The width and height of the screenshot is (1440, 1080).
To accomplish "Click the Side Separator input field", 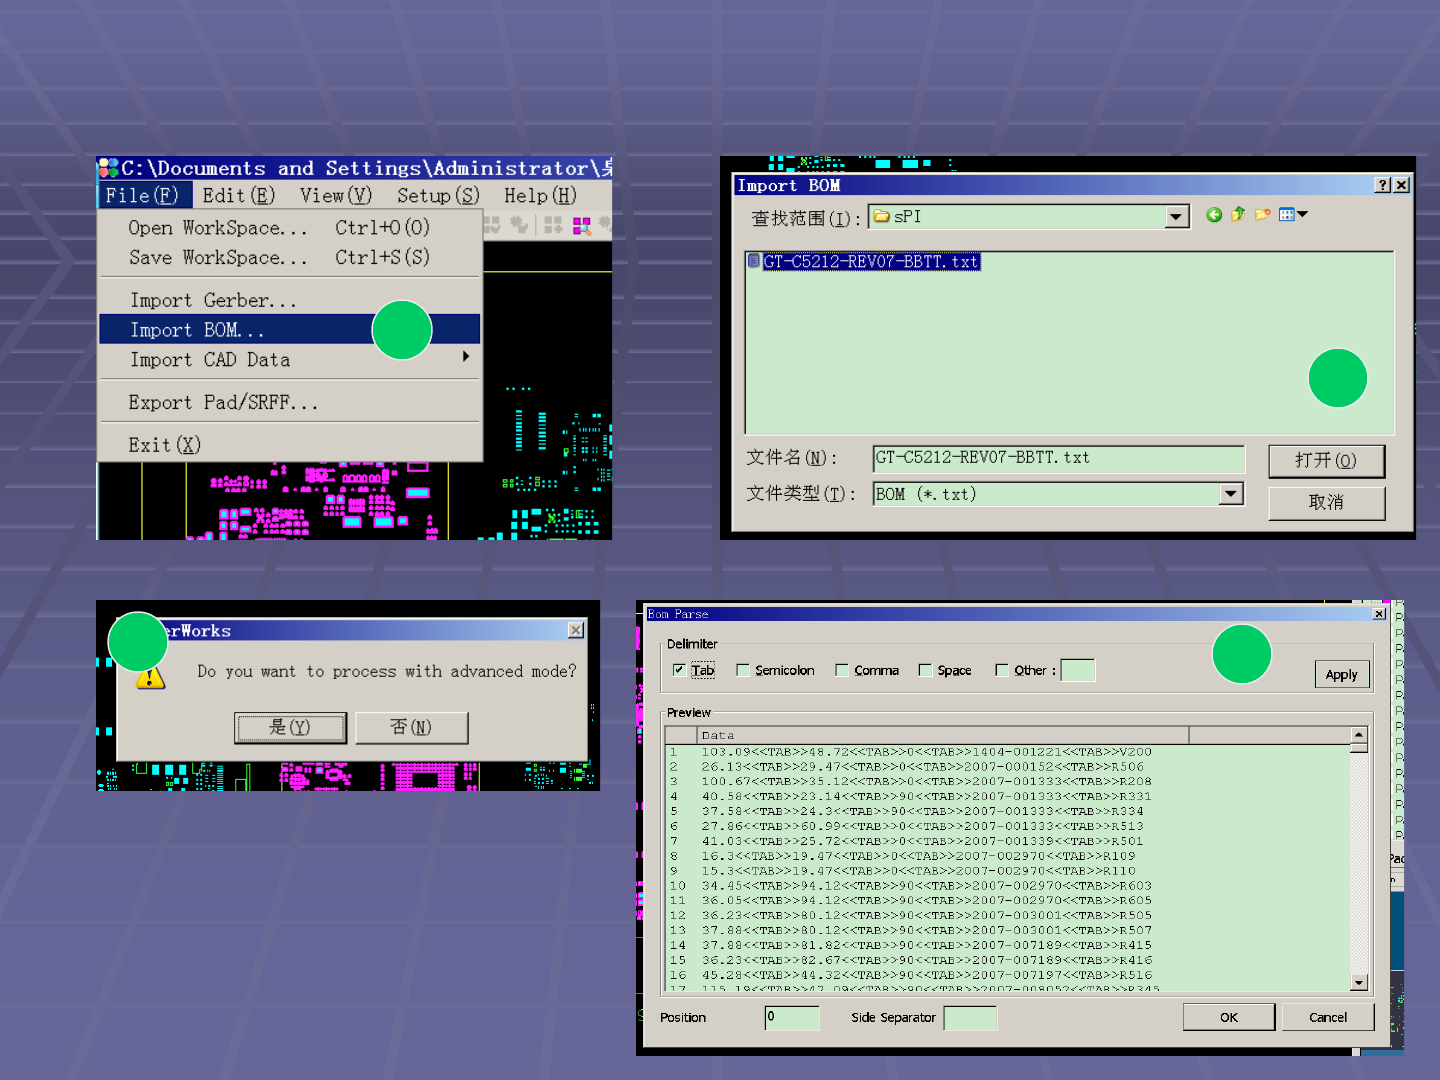I will pyautogui.click(x=970, y=1018).
